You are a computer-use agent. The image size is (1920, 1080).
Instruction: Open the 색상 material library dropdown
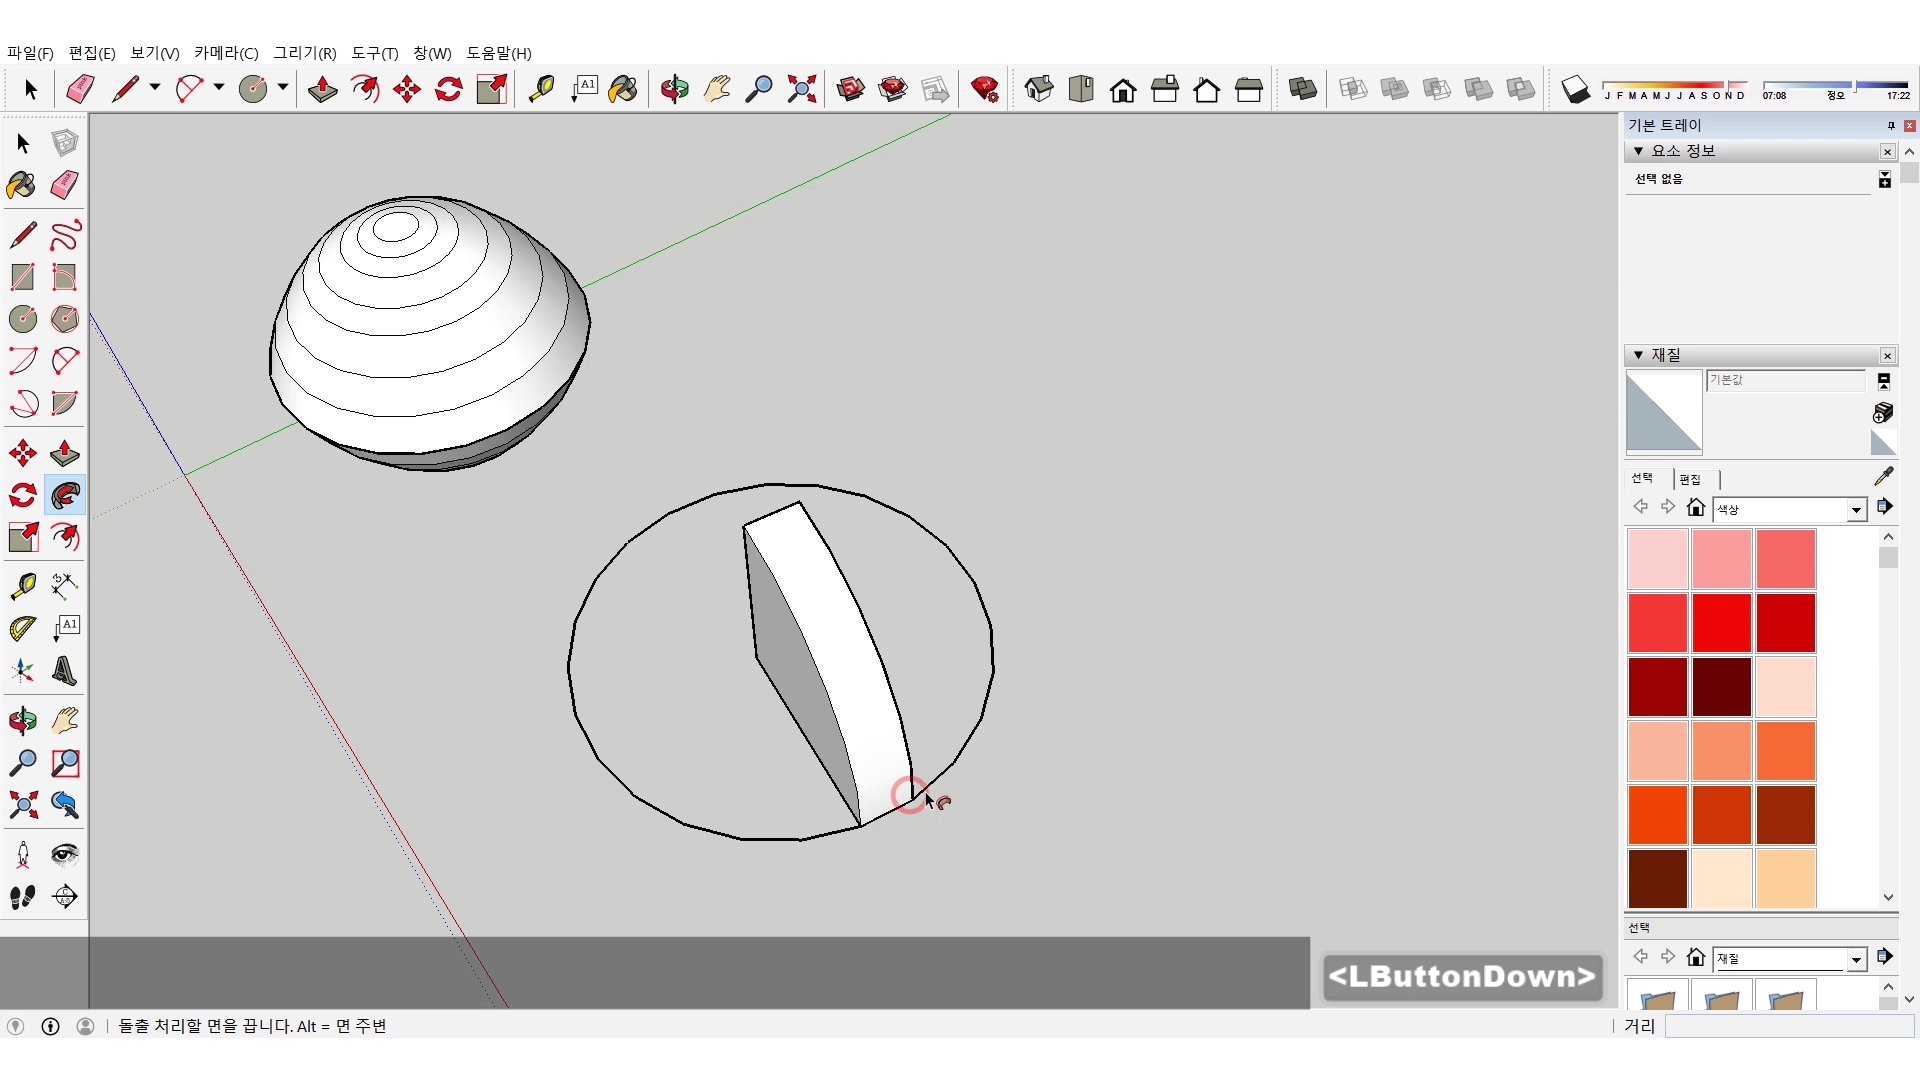point(1856,510)
